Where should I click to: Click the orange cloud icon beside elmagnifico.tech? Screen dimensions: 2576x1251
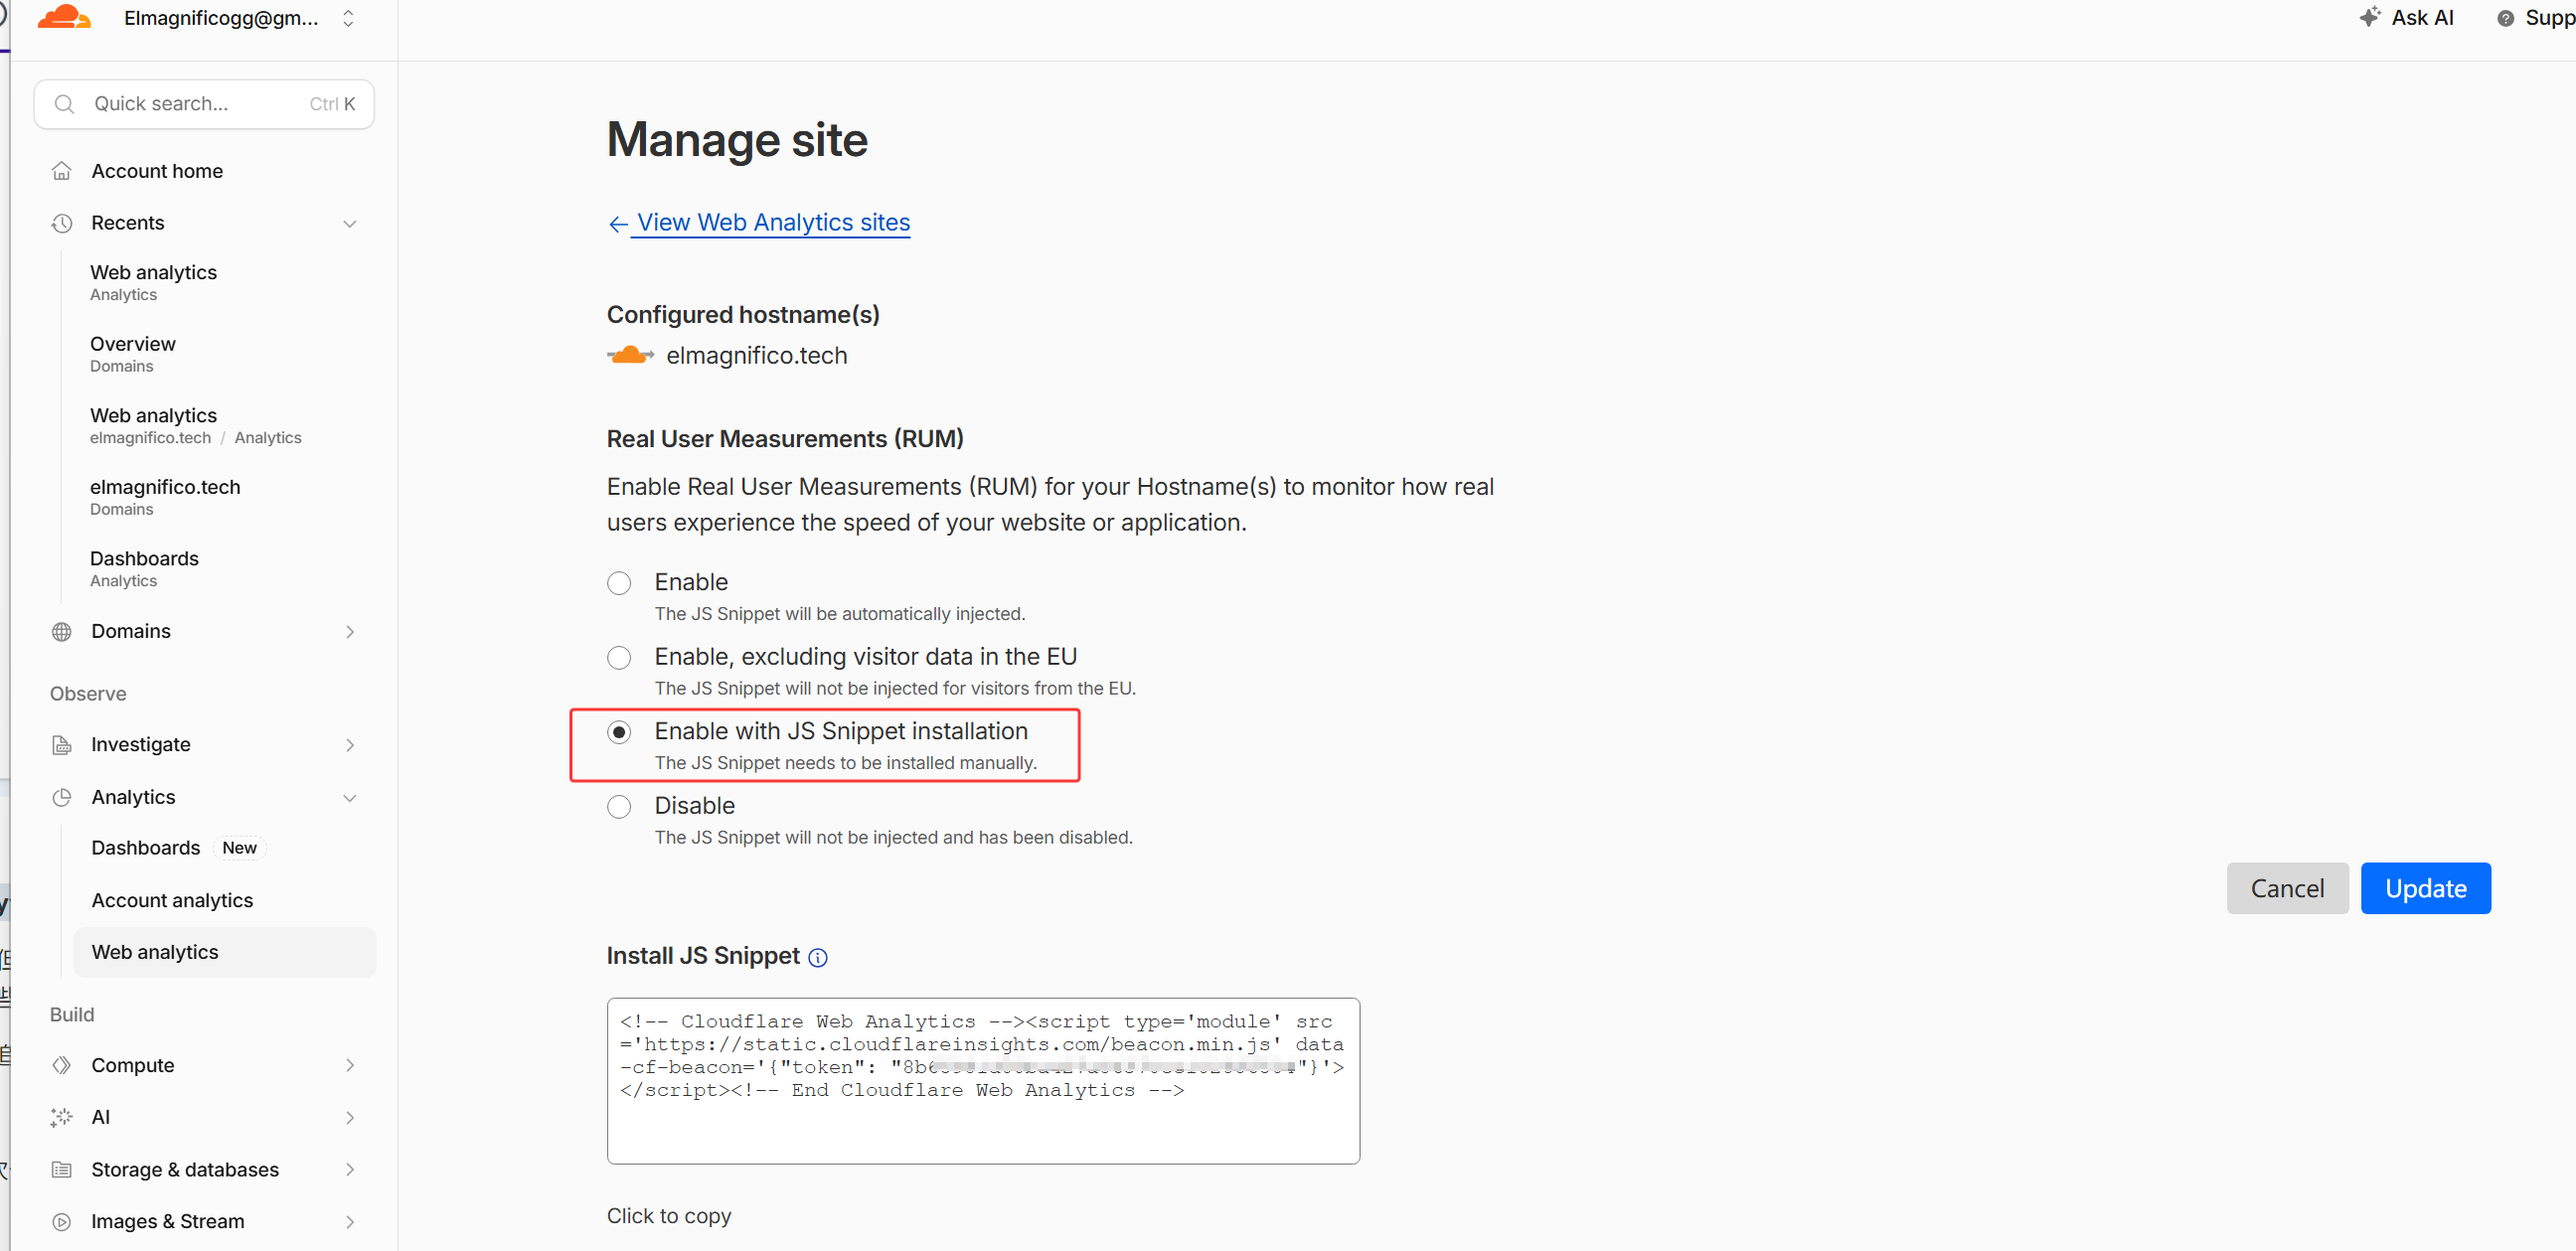(x=630, y=355)
